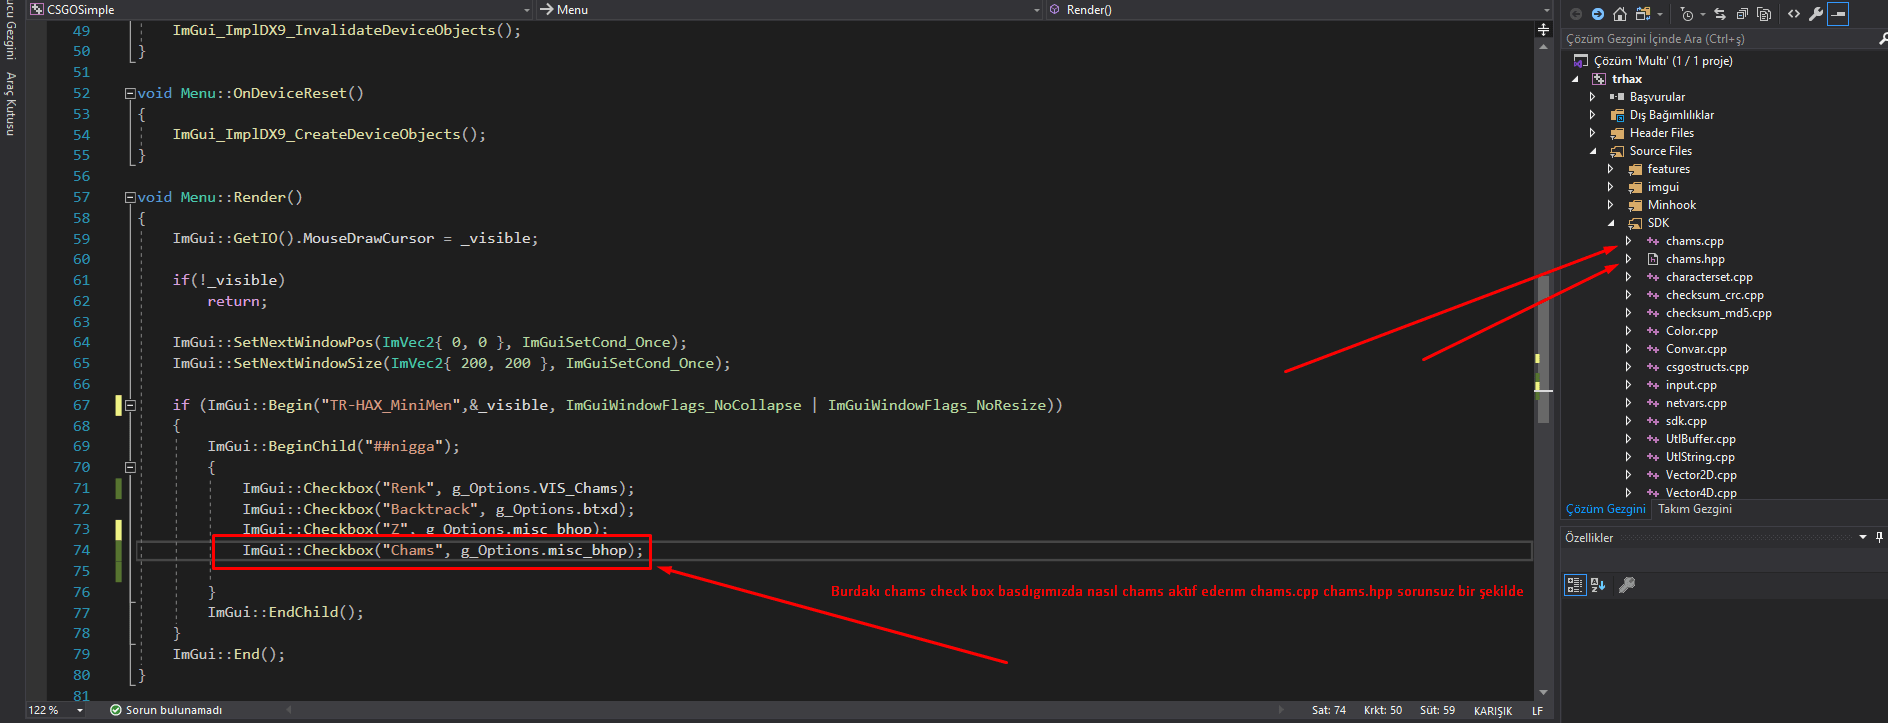Click the split editor icon above the scrollbar

point(1543,30)
